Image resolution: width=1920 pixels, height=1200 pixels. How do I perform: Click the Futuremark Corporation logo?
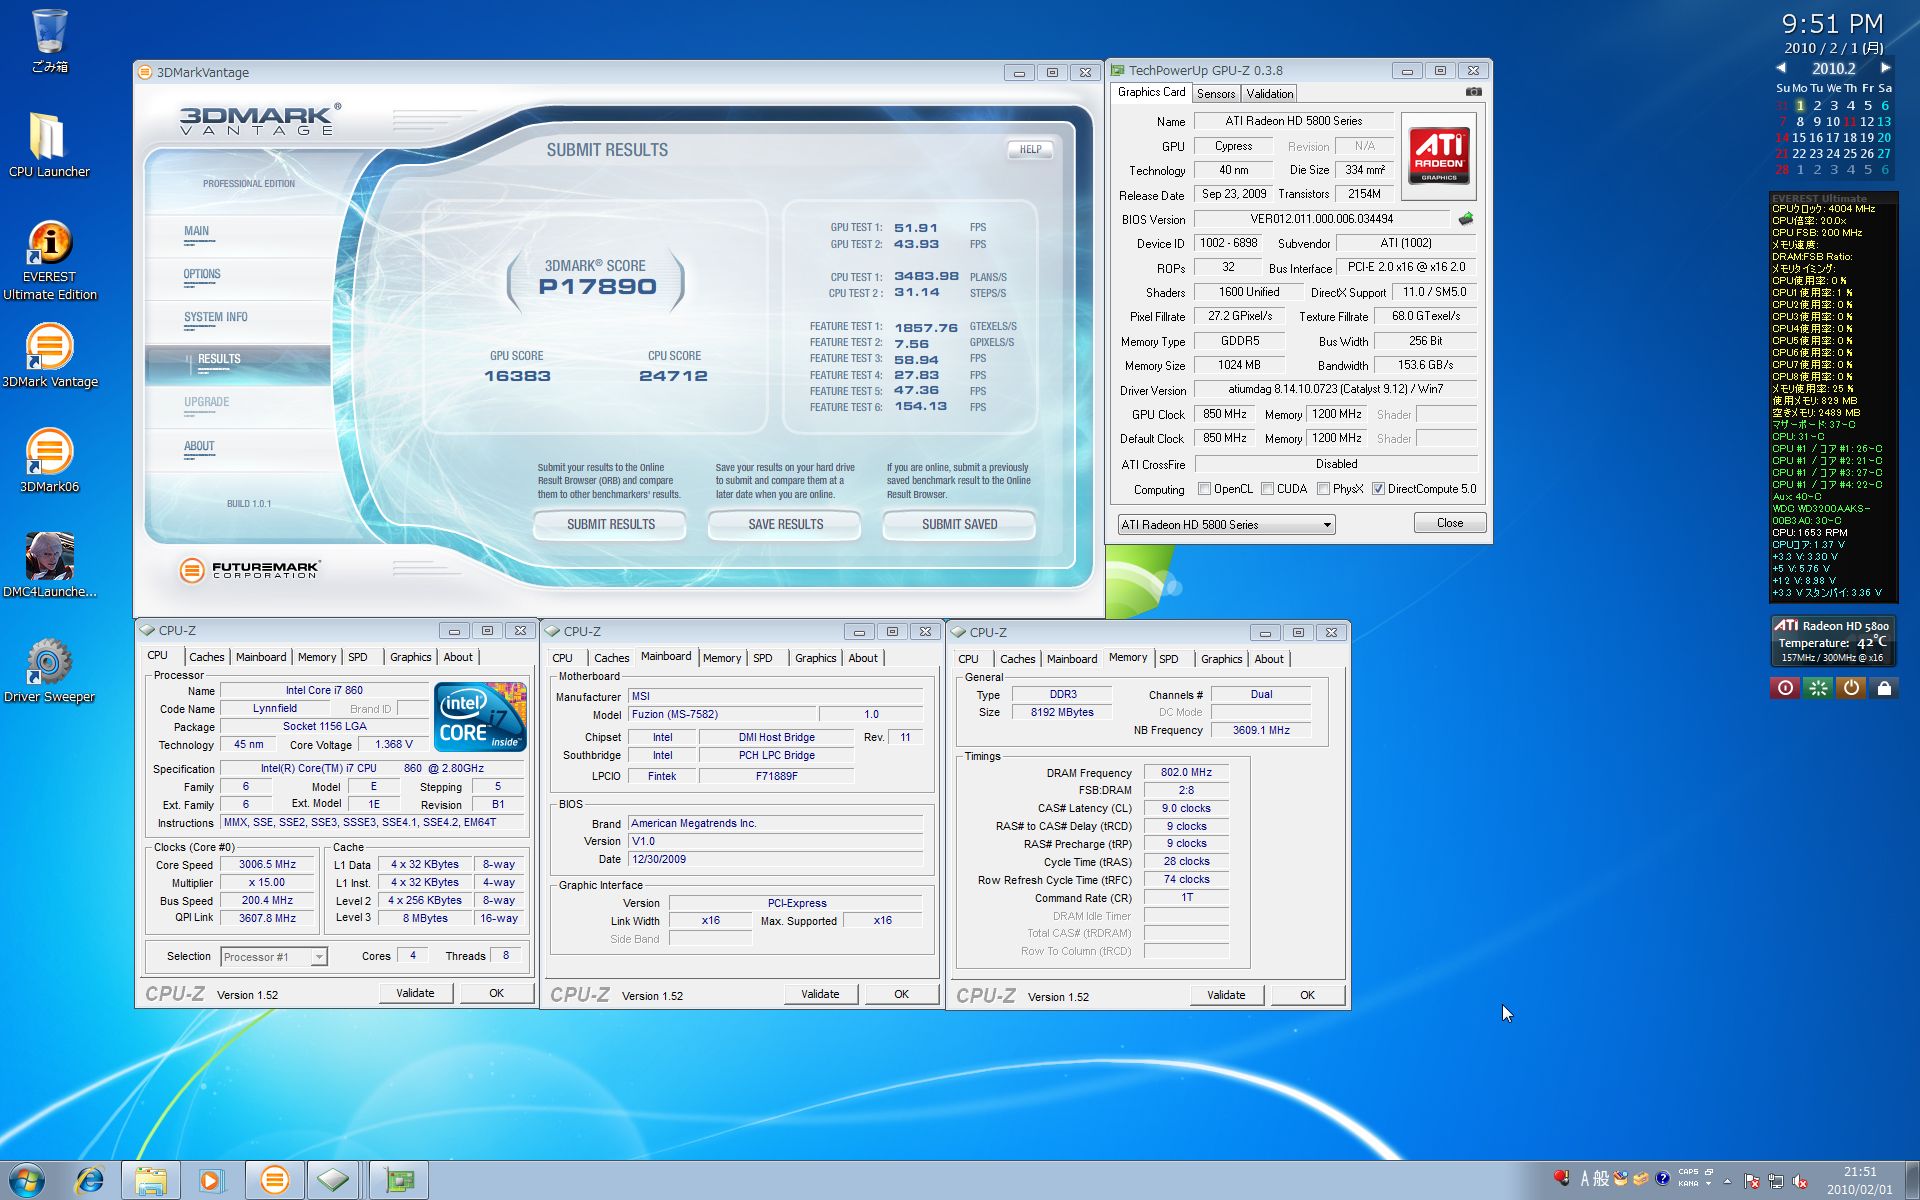click(250, 570)
